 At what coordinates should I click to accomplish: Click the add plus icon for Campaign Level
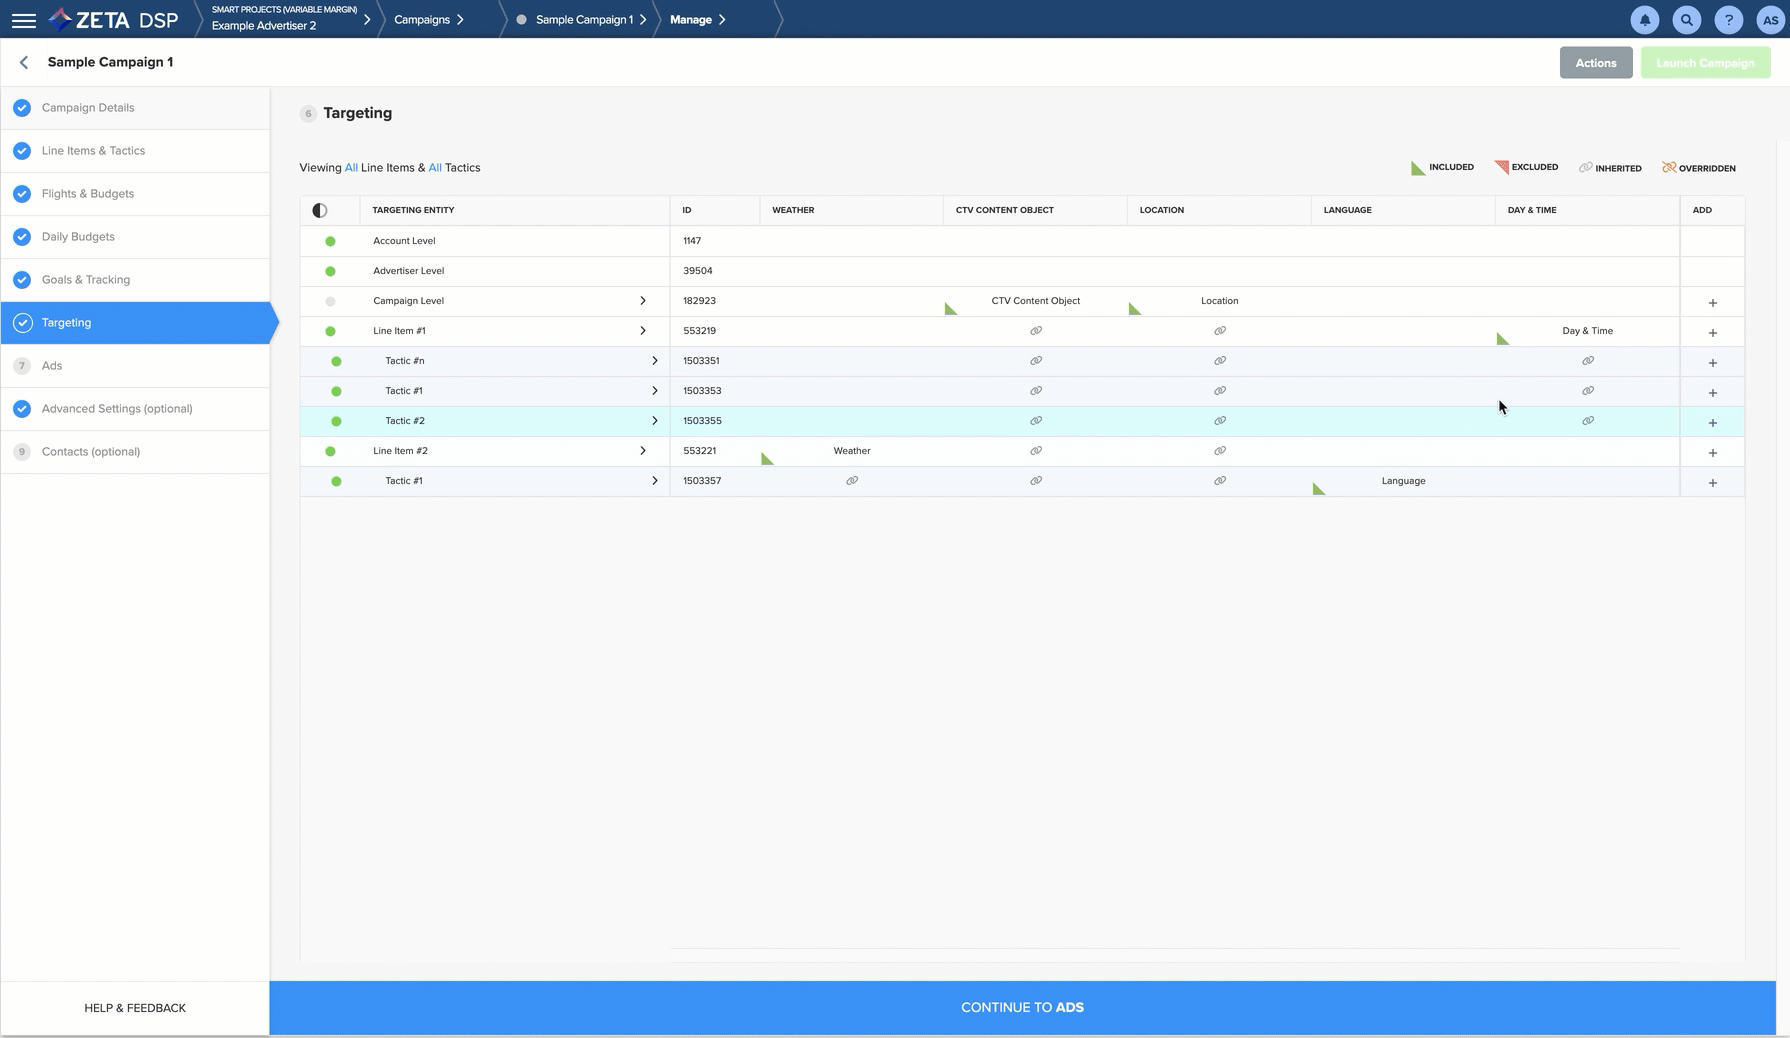tap(1712, 302)
